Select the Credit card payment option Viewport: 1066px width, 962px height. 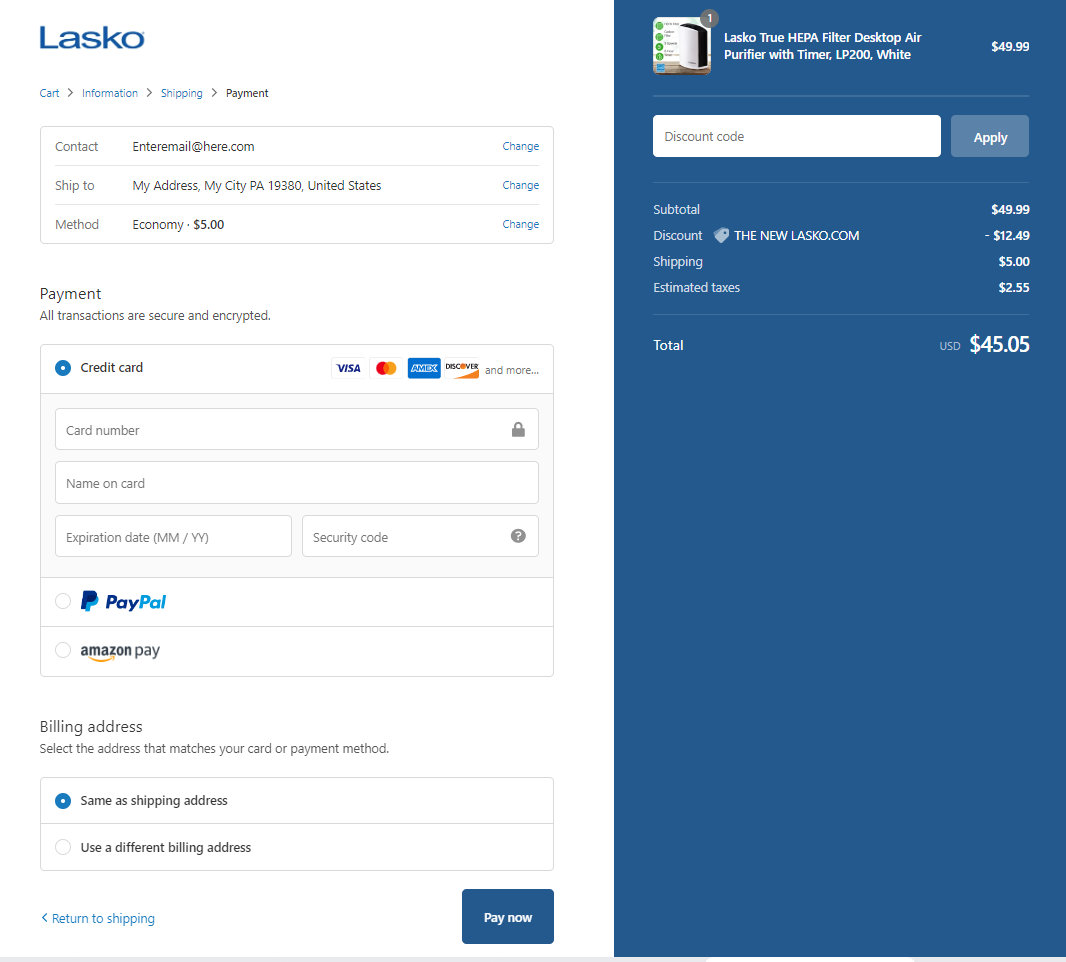(x=63, y=368)
